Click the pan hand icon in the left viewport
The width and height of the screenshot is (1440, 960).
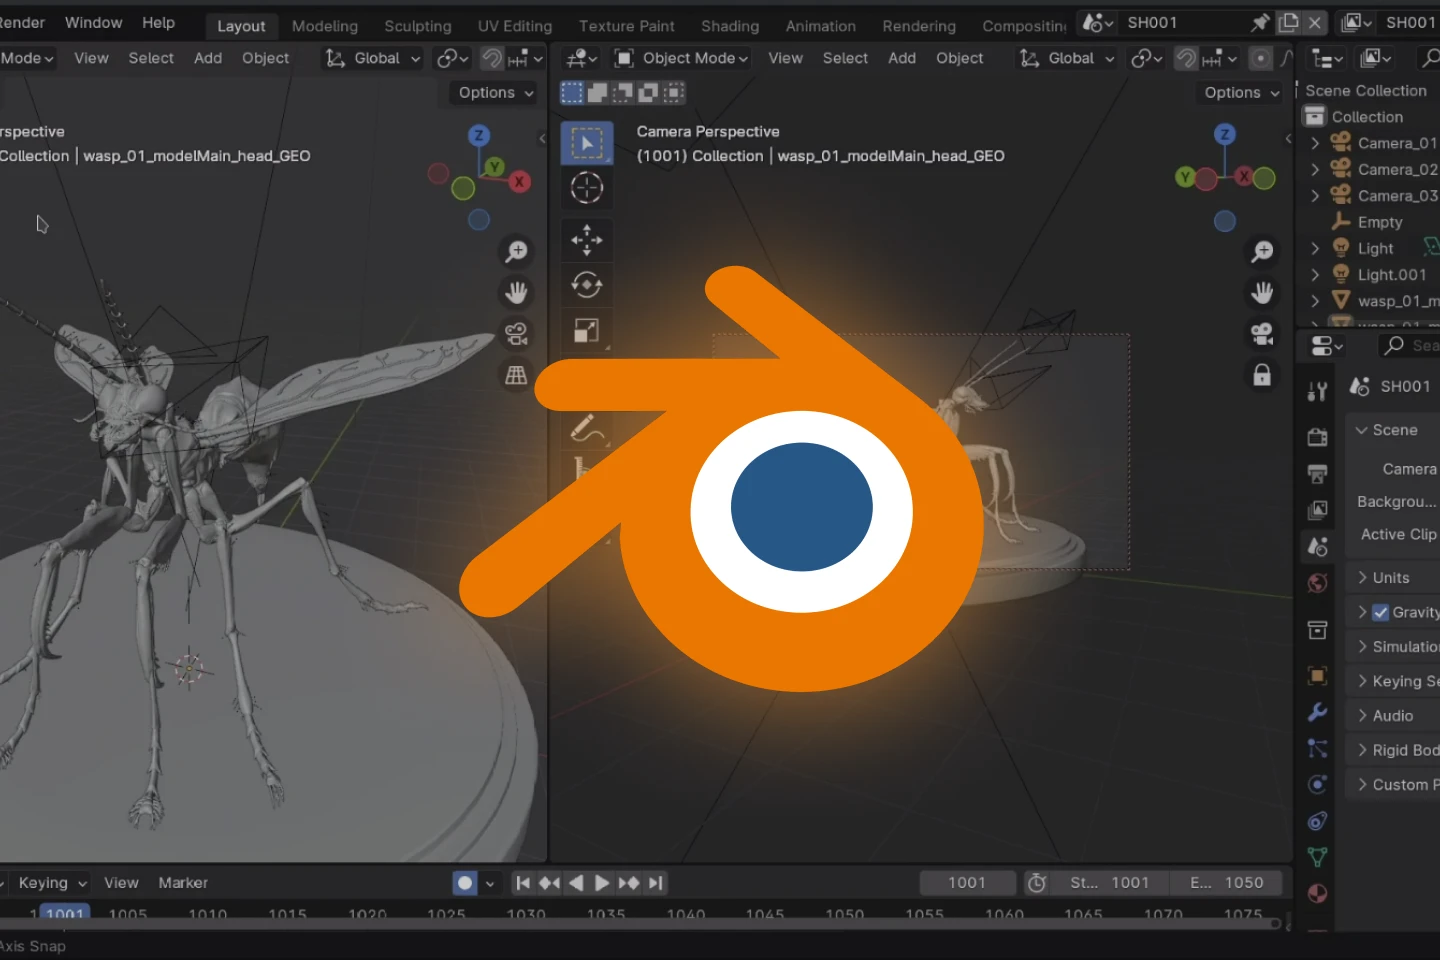tap(516, 293)
